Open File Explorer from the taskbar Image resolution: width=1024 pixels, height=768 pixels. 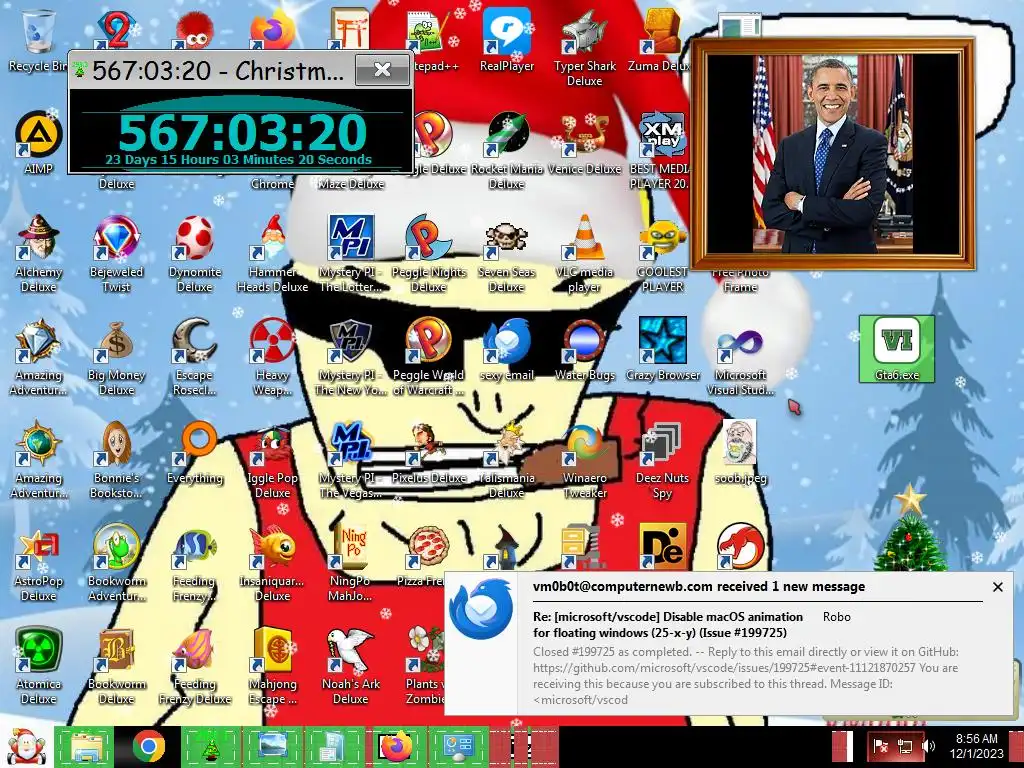(x=86, y=747)
